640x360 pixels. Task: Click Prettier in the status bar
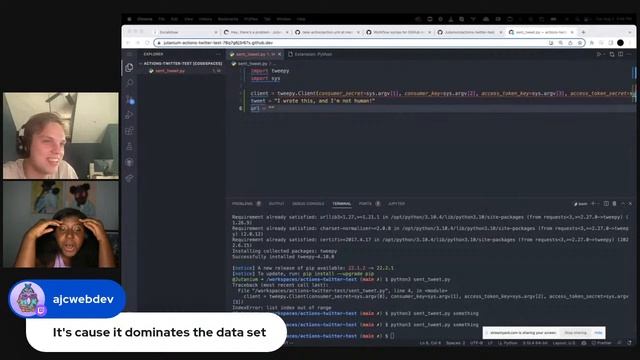[x=602, y=343]
